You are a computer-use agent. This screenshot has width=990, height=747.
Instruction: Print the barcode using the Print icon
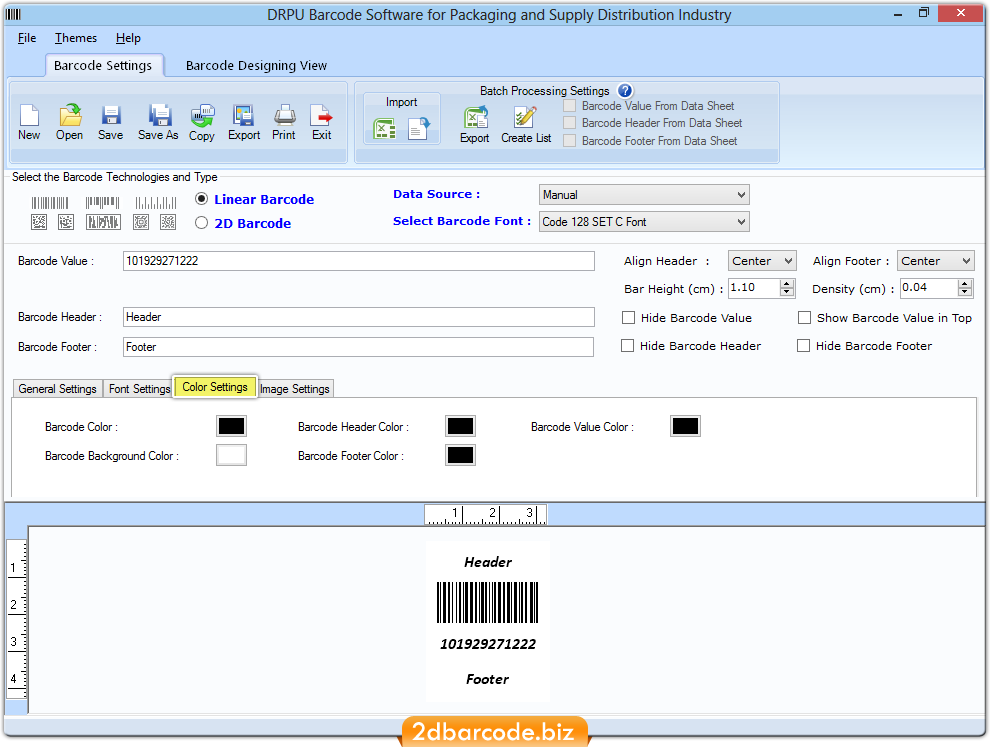click(284, 116)
